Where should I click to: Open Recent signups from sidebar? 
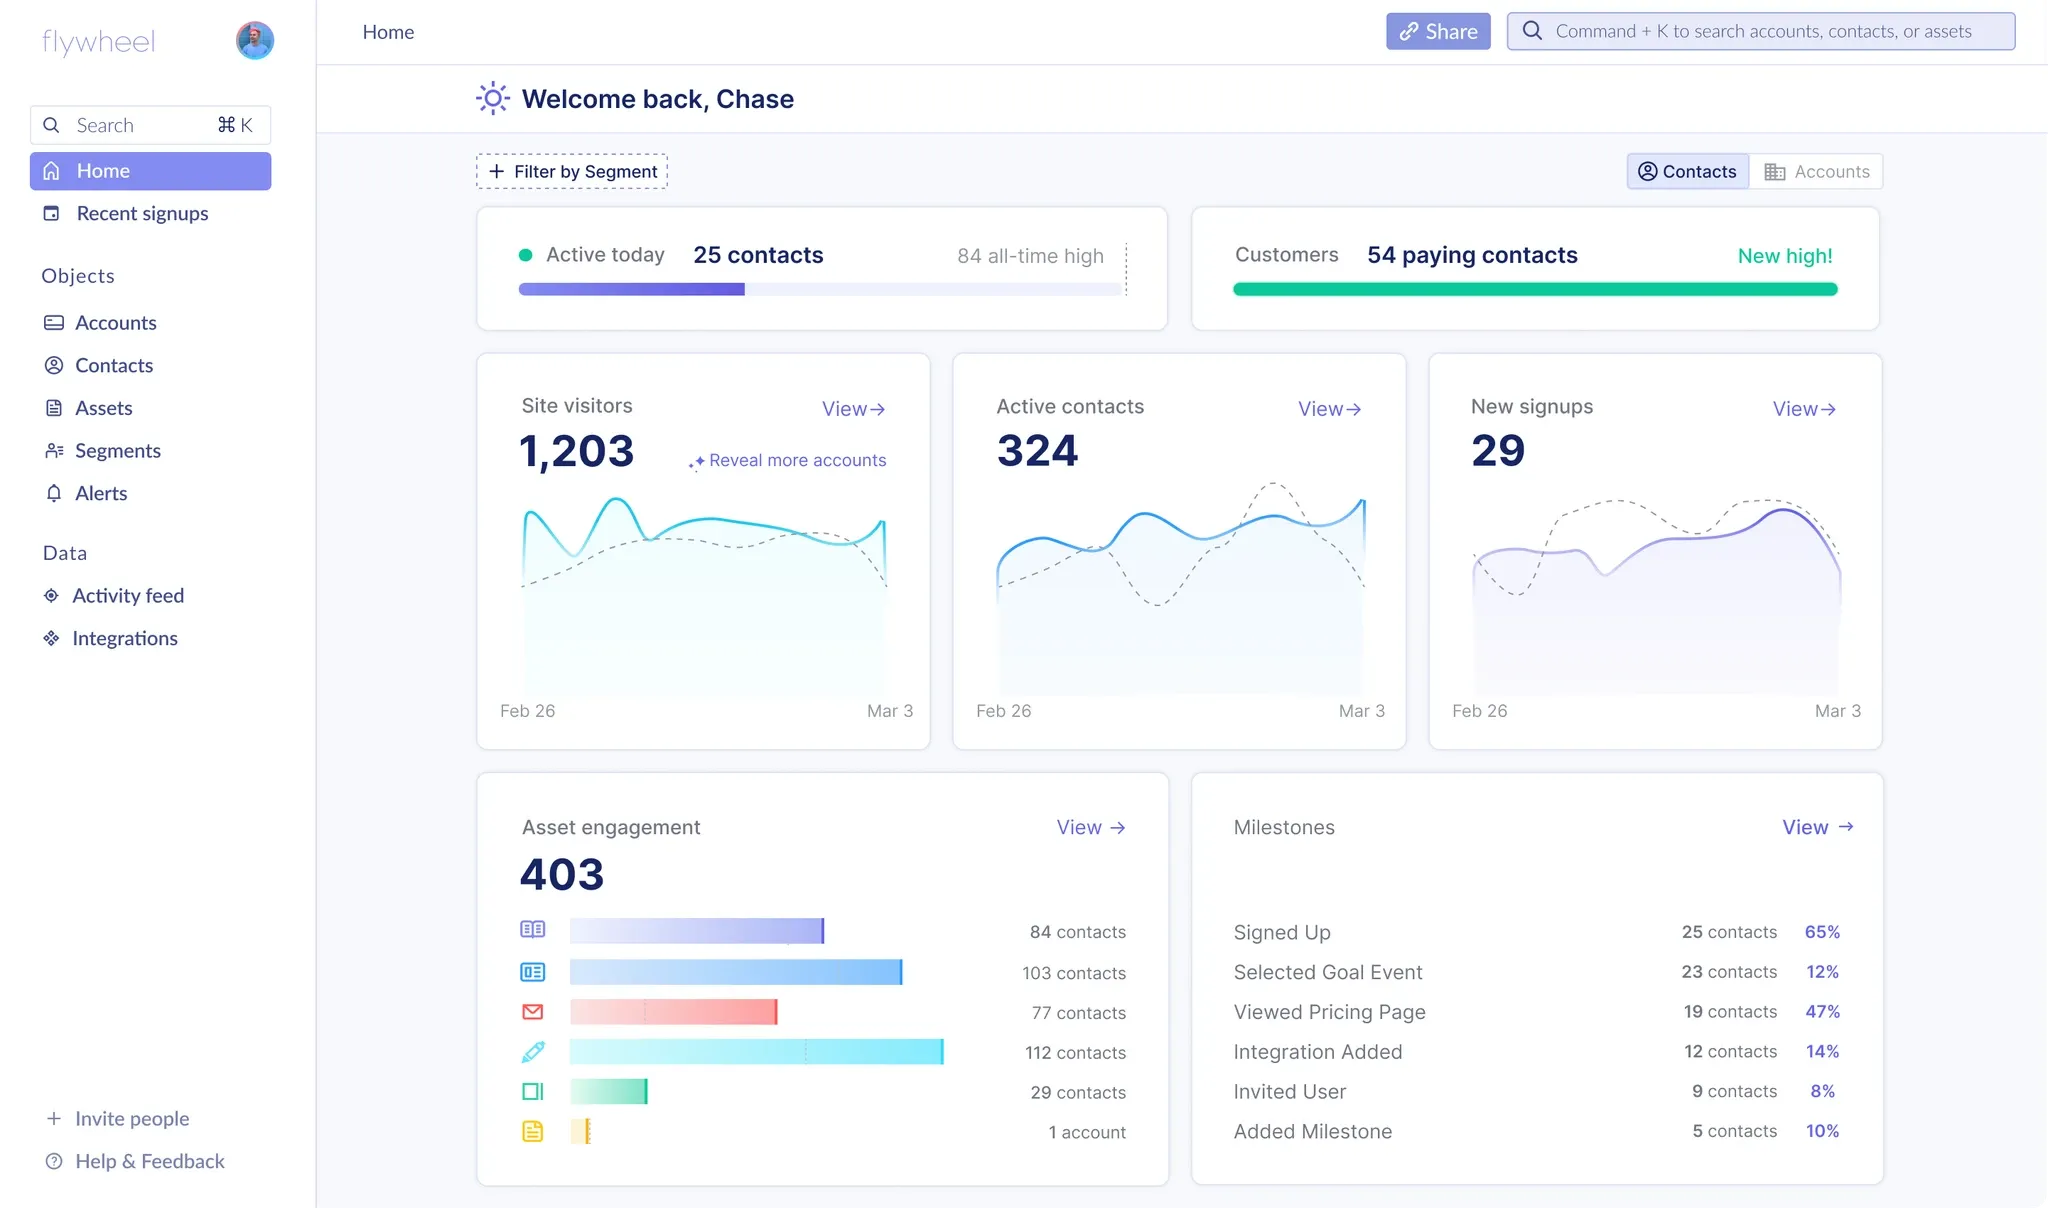click(x=142, y=213)
